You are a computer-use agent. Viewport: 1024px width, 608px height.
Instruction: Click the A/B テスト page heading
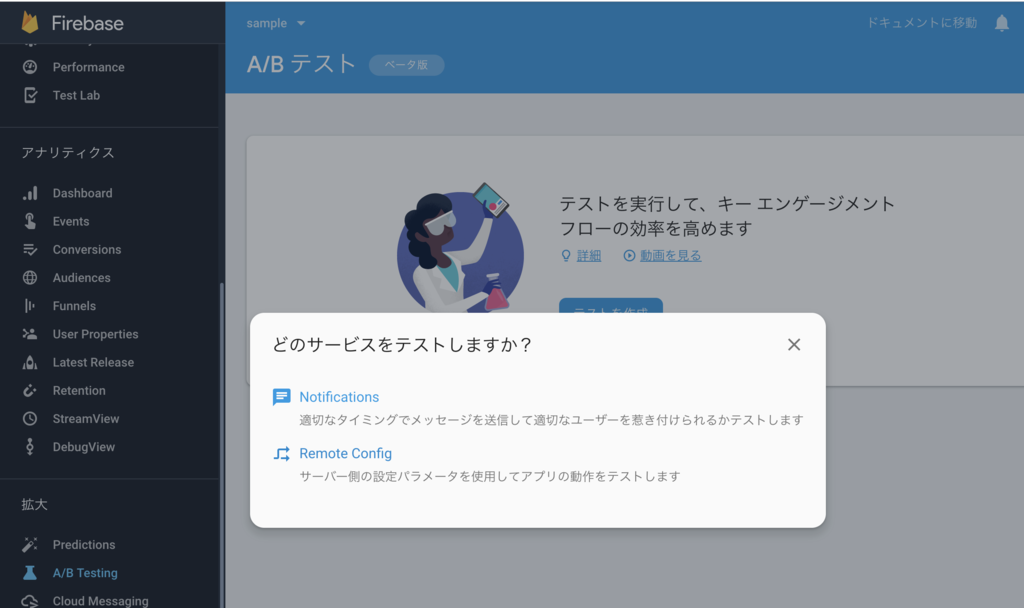coord(302,64)
